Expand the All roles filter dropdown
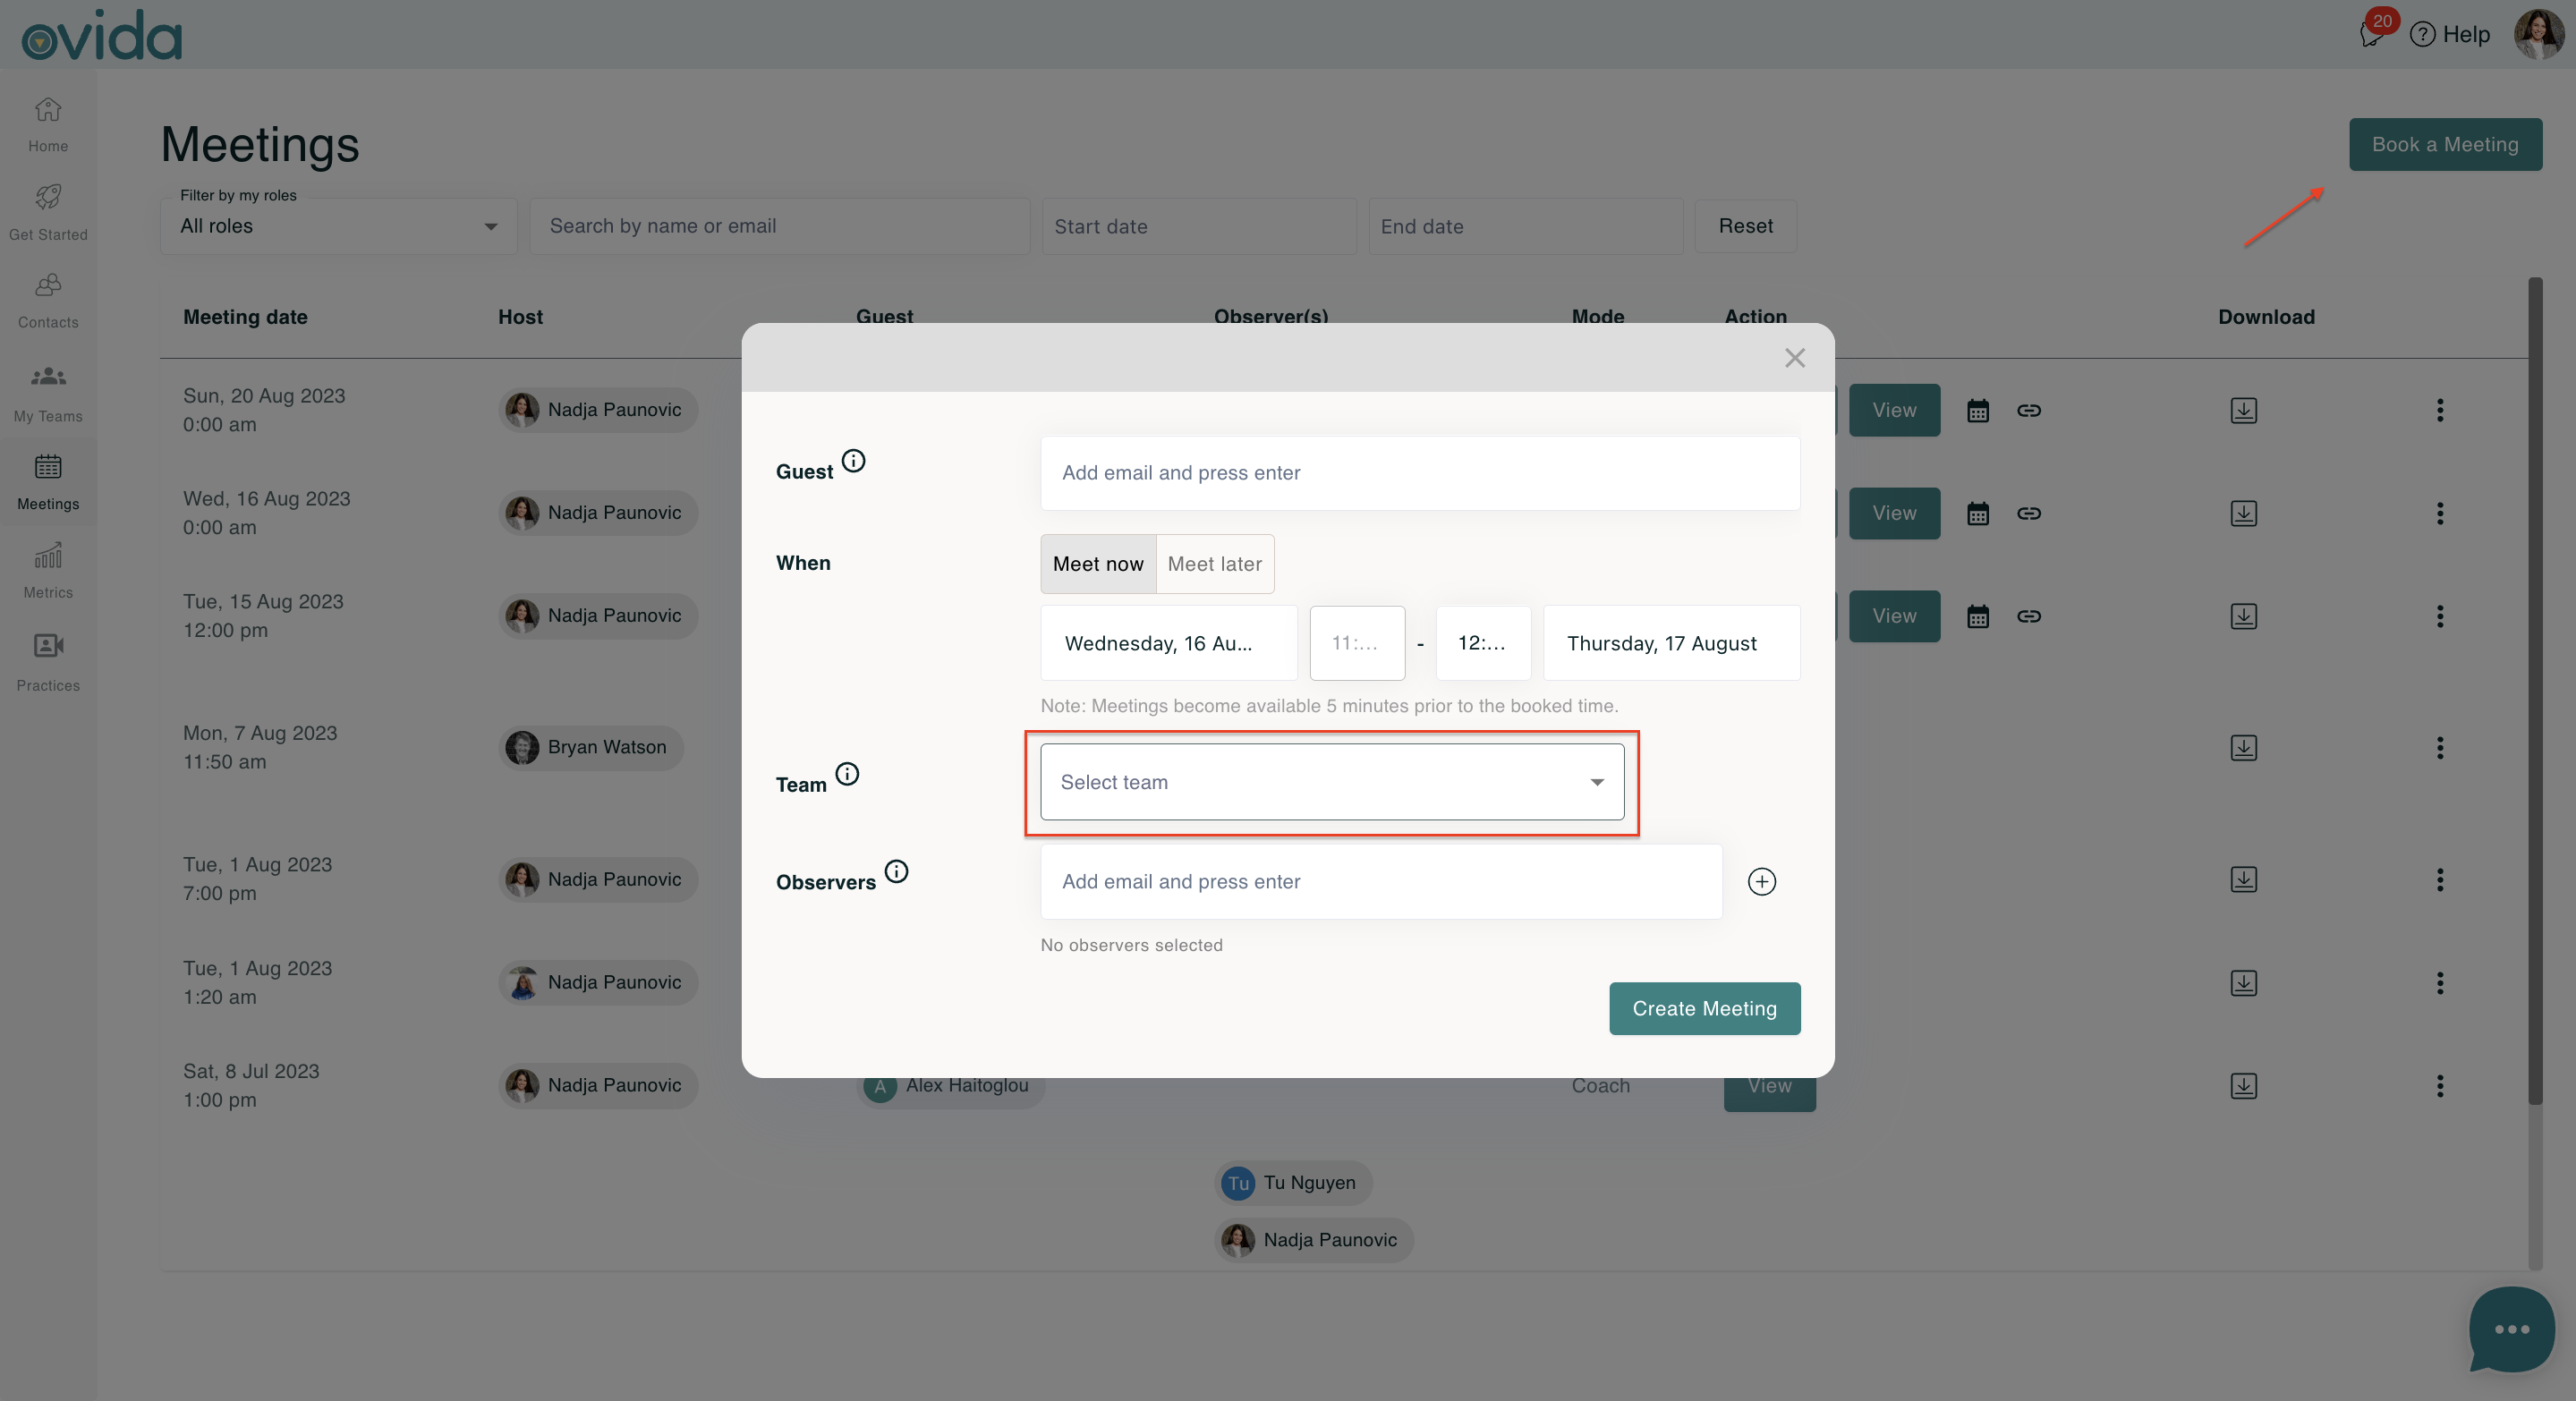Image resolution: width=2576 pixels, height=1401 pixels. tap(339, 226)
